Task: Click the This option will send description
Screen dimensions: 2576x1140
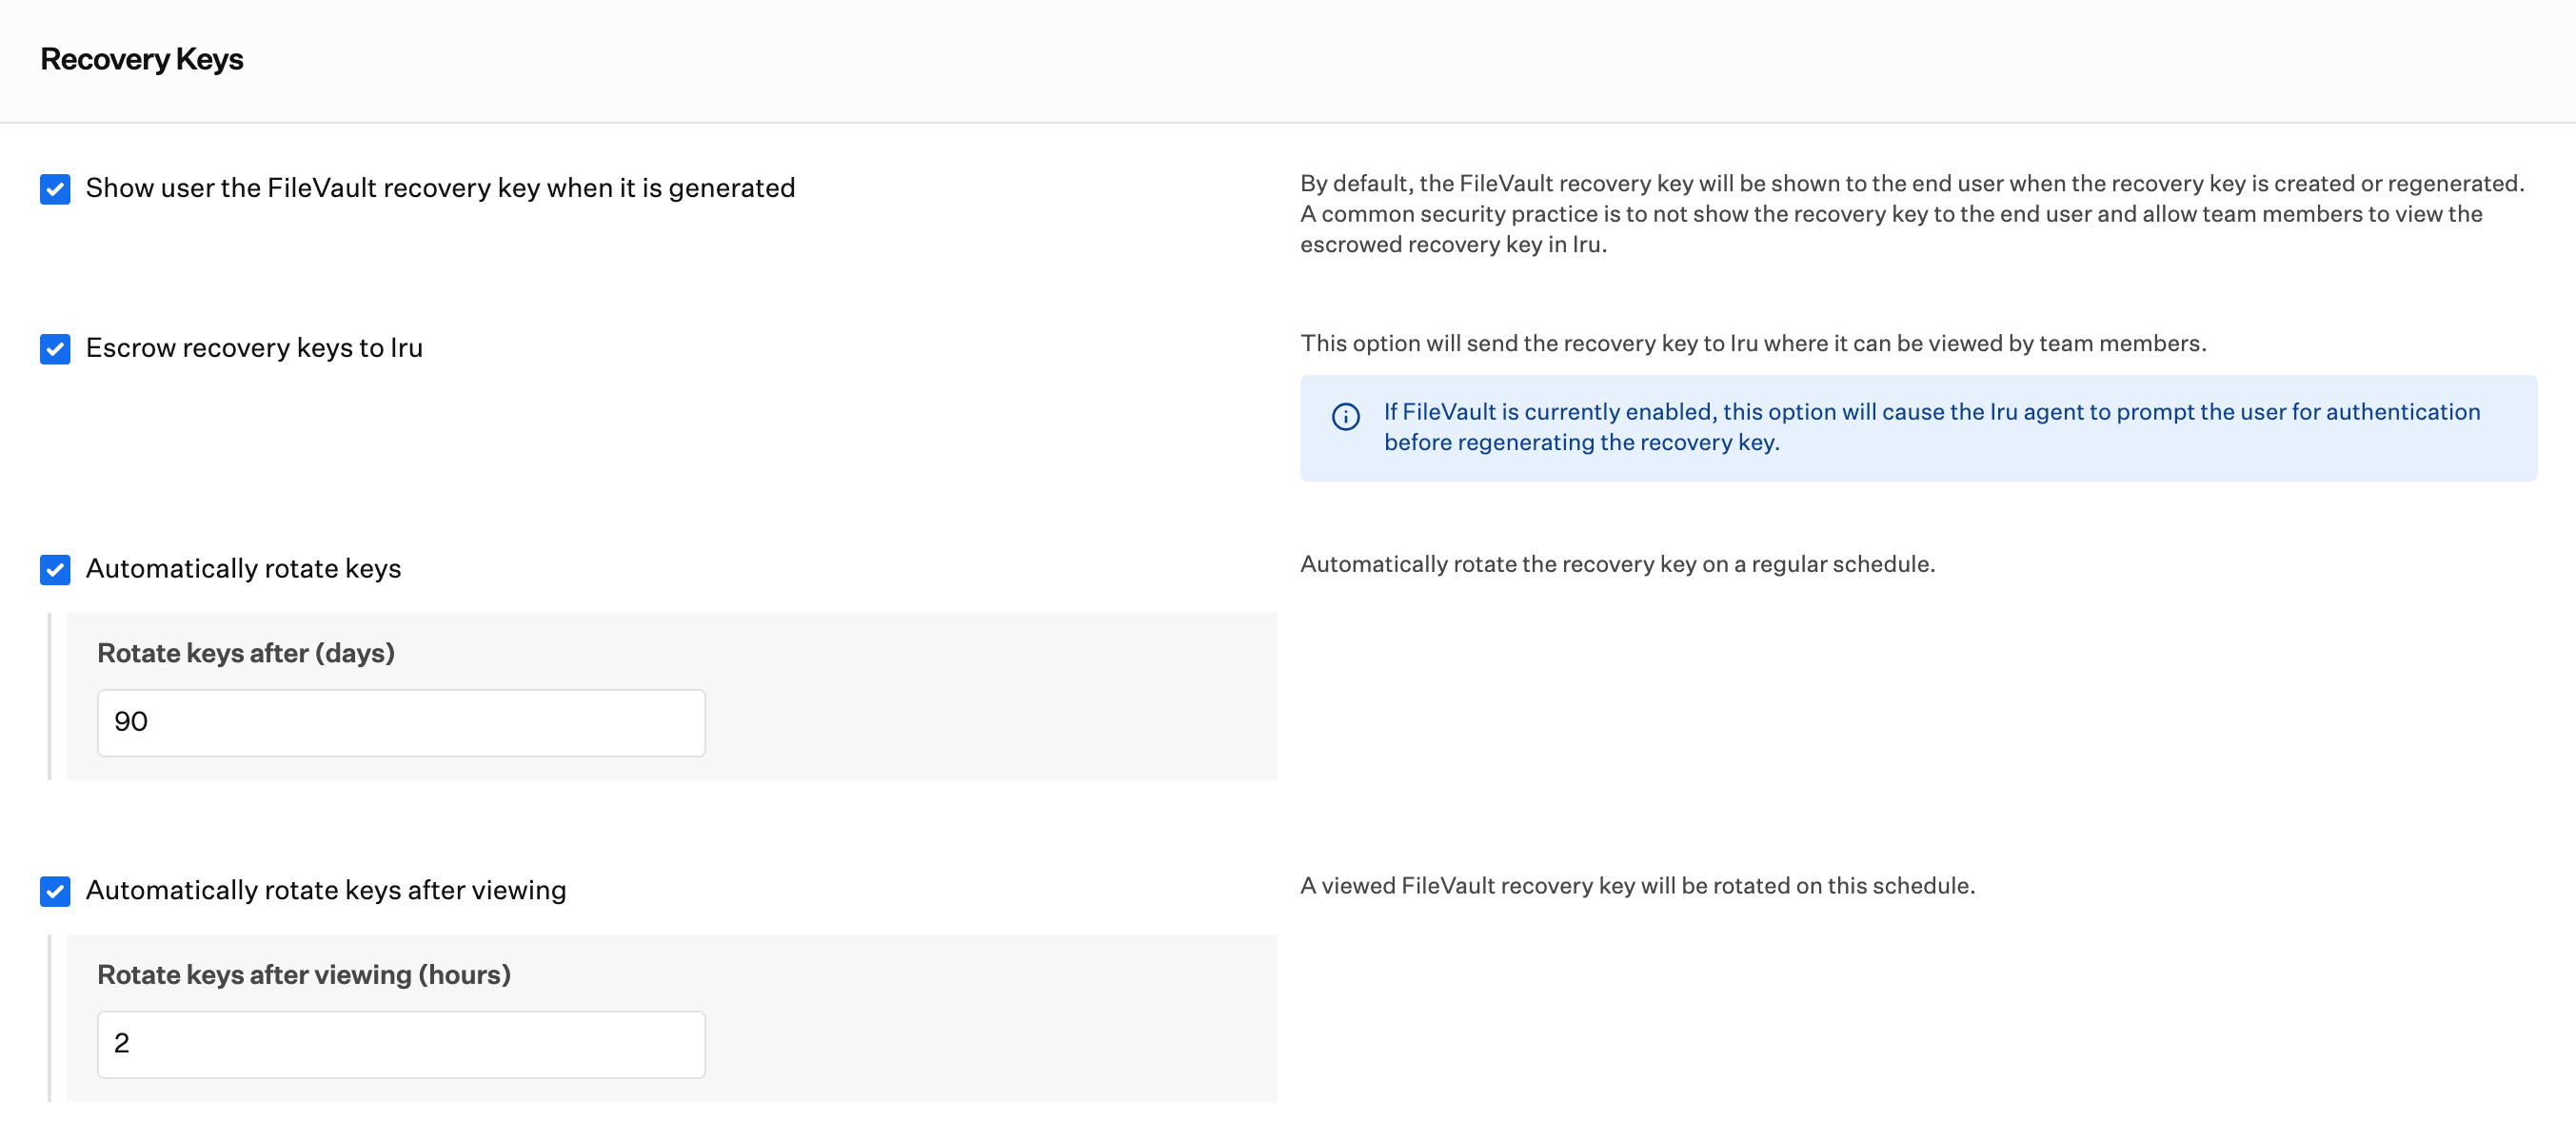Action: coord(1753,343)
